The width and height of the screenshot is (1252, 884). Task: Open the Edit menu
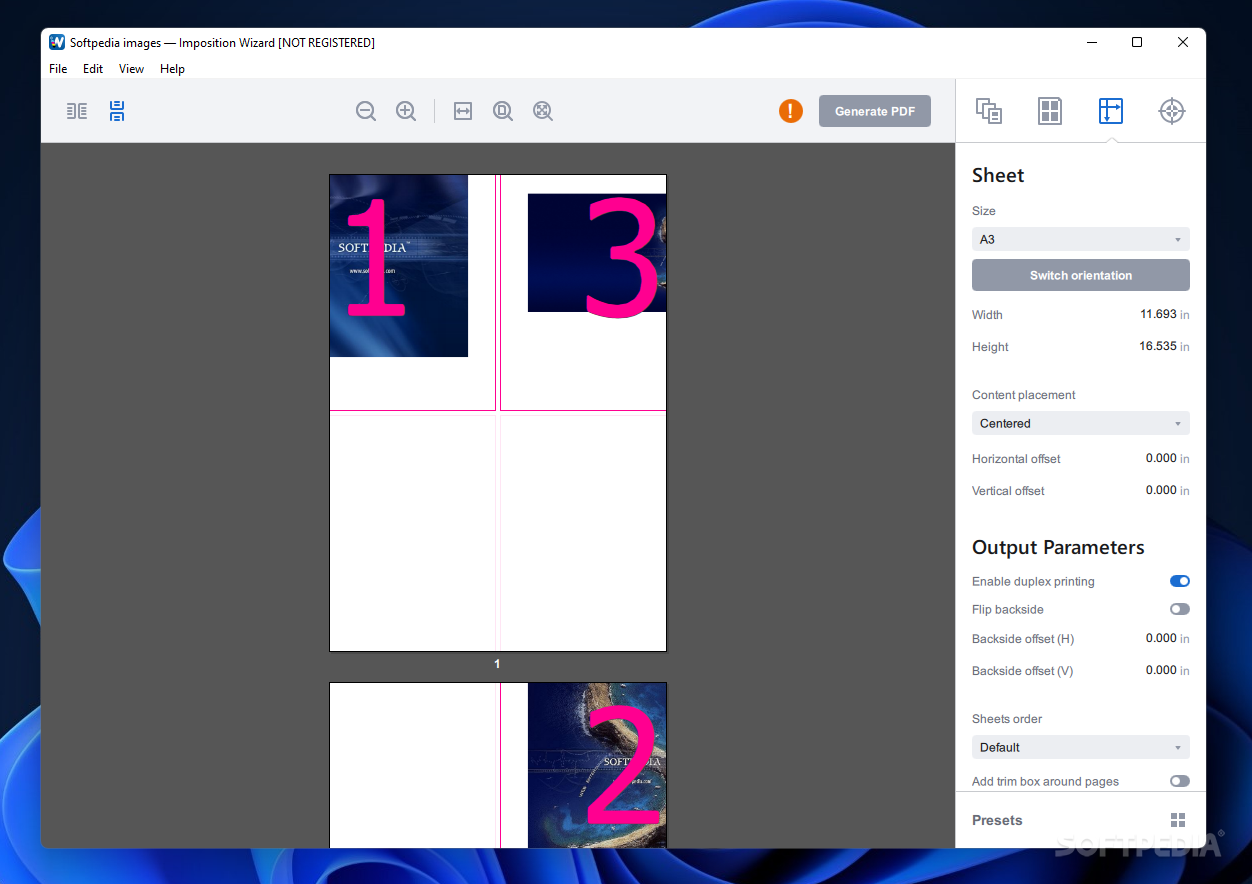tap(93, 69)
